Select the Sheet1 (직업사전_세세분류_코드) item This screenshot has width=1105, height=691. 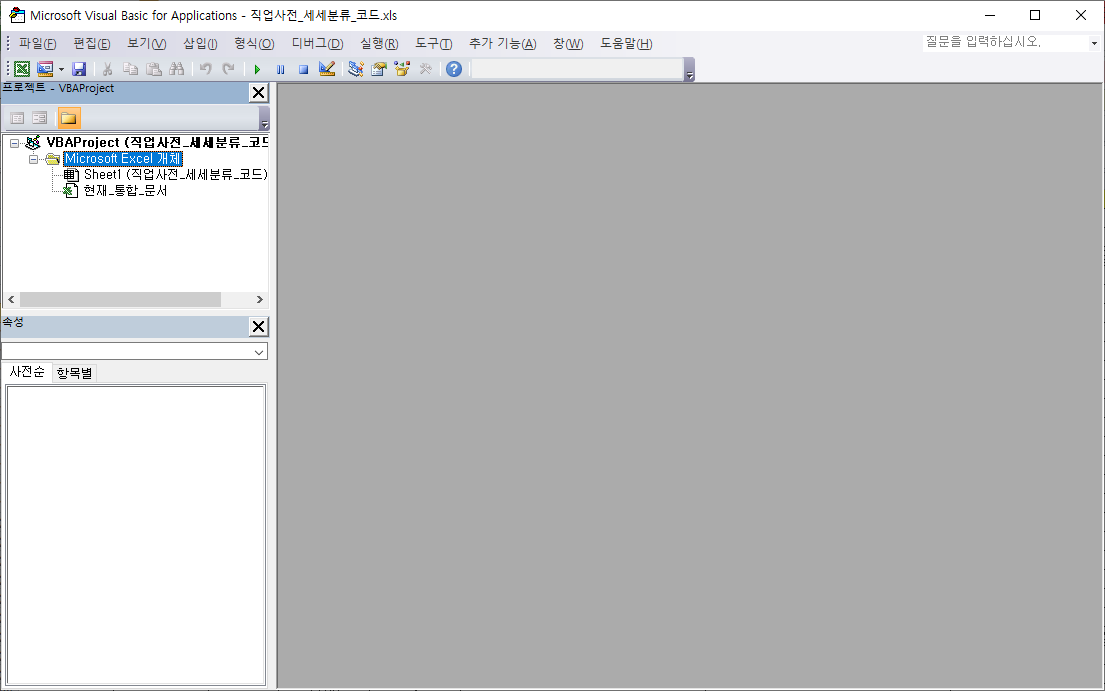pyautogui.click(x=175, y=175)
